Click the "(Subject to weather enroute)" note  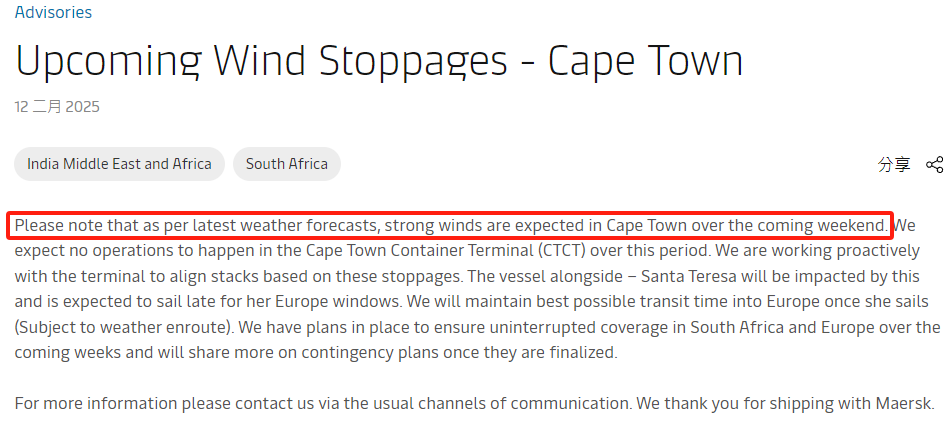point(124,328)
